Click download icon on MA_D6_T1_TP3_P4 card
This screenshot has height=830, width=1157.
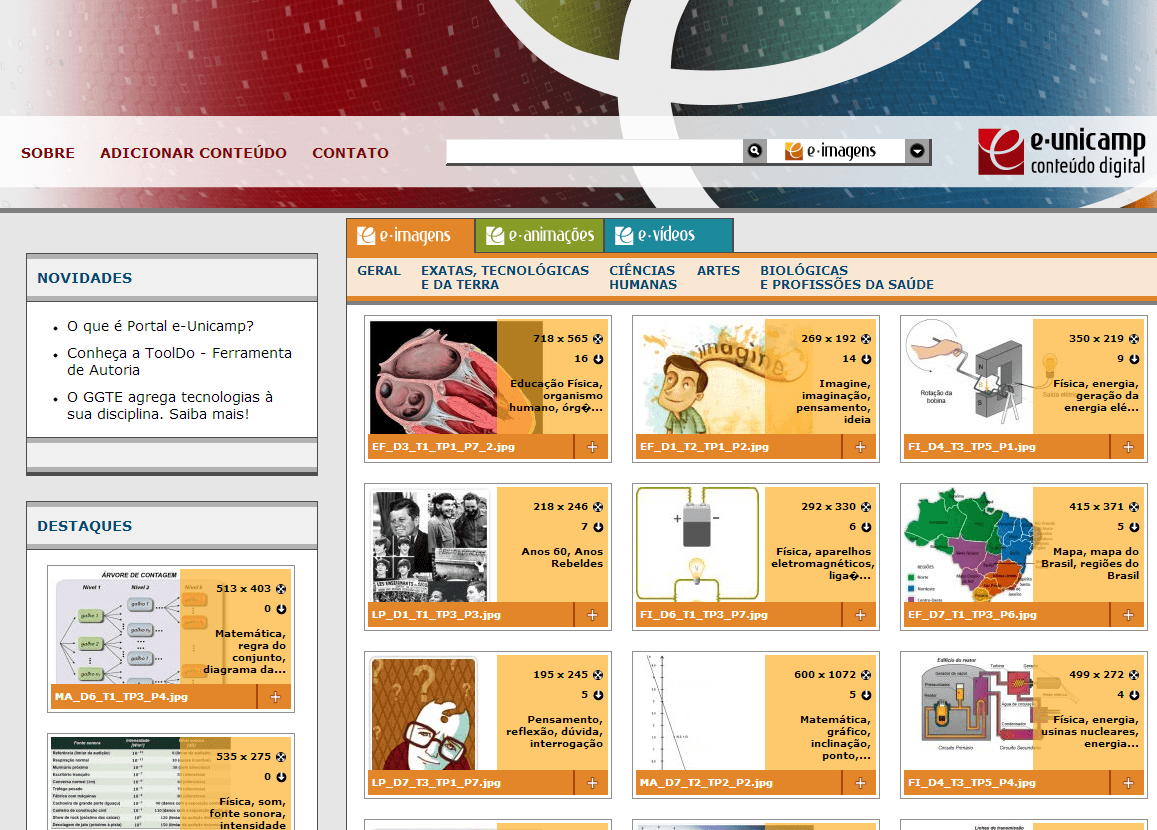pos(281,609)
